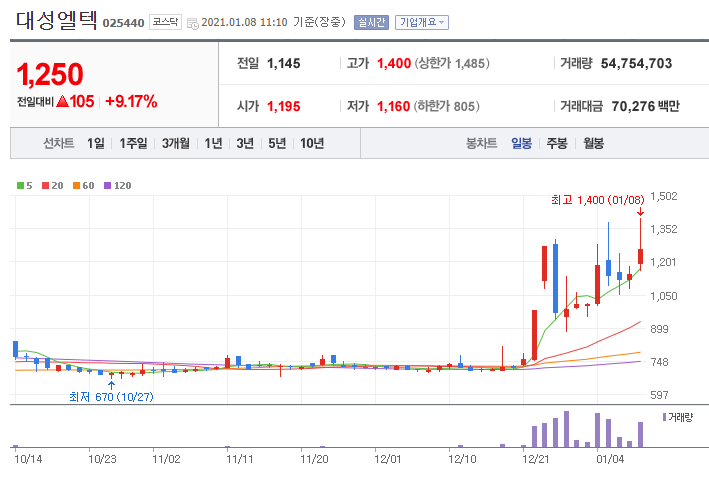Click the current price 1,250
709x484 pixels.
tap(50, 74)
